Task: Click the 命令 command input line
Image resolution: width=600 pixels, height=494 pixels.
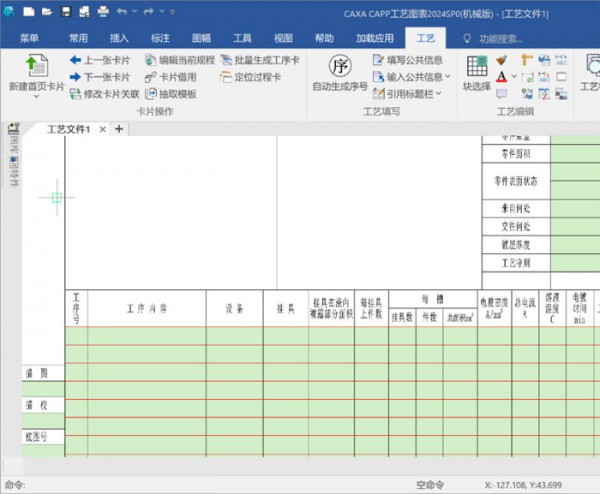Action: click(207, 485)
